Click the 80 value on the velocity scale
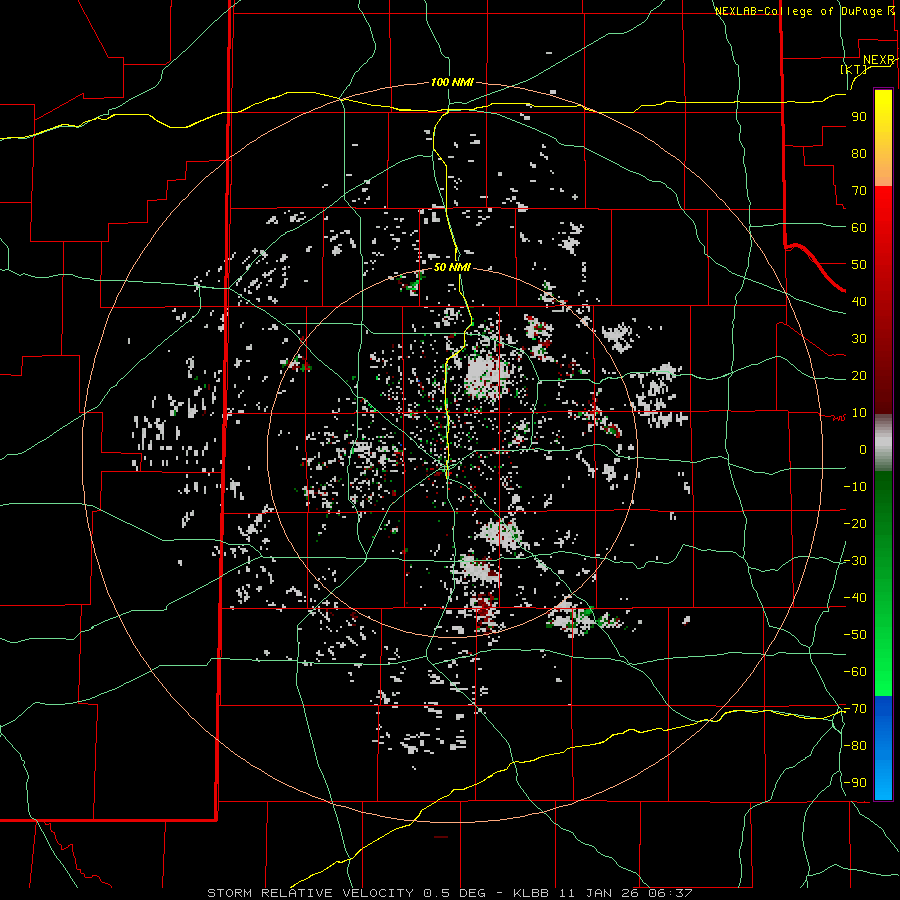This screenshot has height=900, width=900. 859,153
